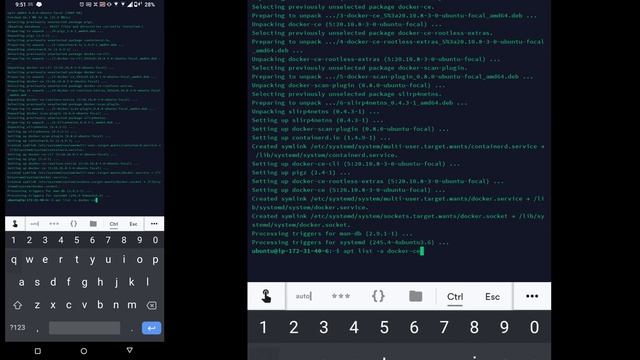Screen dimensions: 640x360
Task: Toggle the Ctrl key in the zoomed toolbar
Action: [x=455, y=297]
